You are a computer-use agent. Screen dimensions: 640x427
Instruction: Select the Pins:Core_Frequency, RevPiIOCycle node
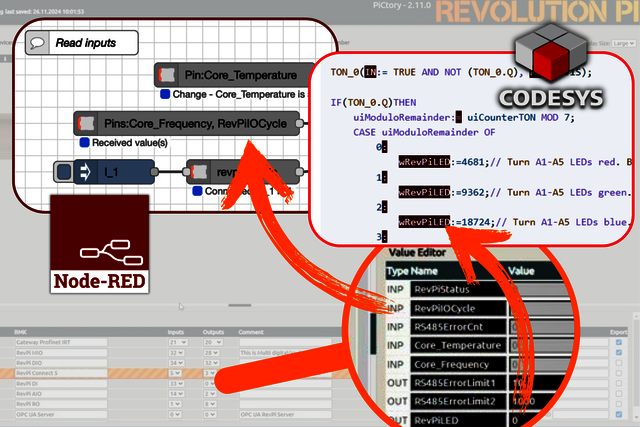187,123
